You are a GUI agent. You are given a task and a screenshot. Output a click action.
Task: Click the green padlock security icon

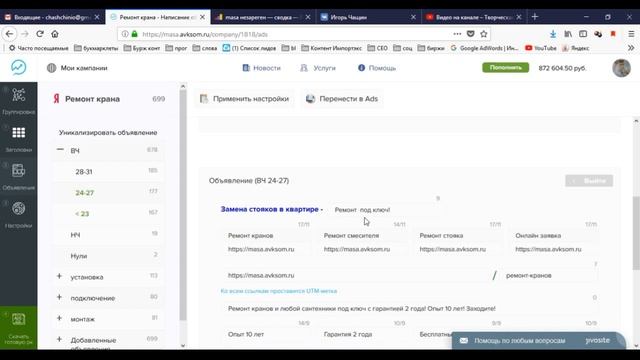point(135,34)
